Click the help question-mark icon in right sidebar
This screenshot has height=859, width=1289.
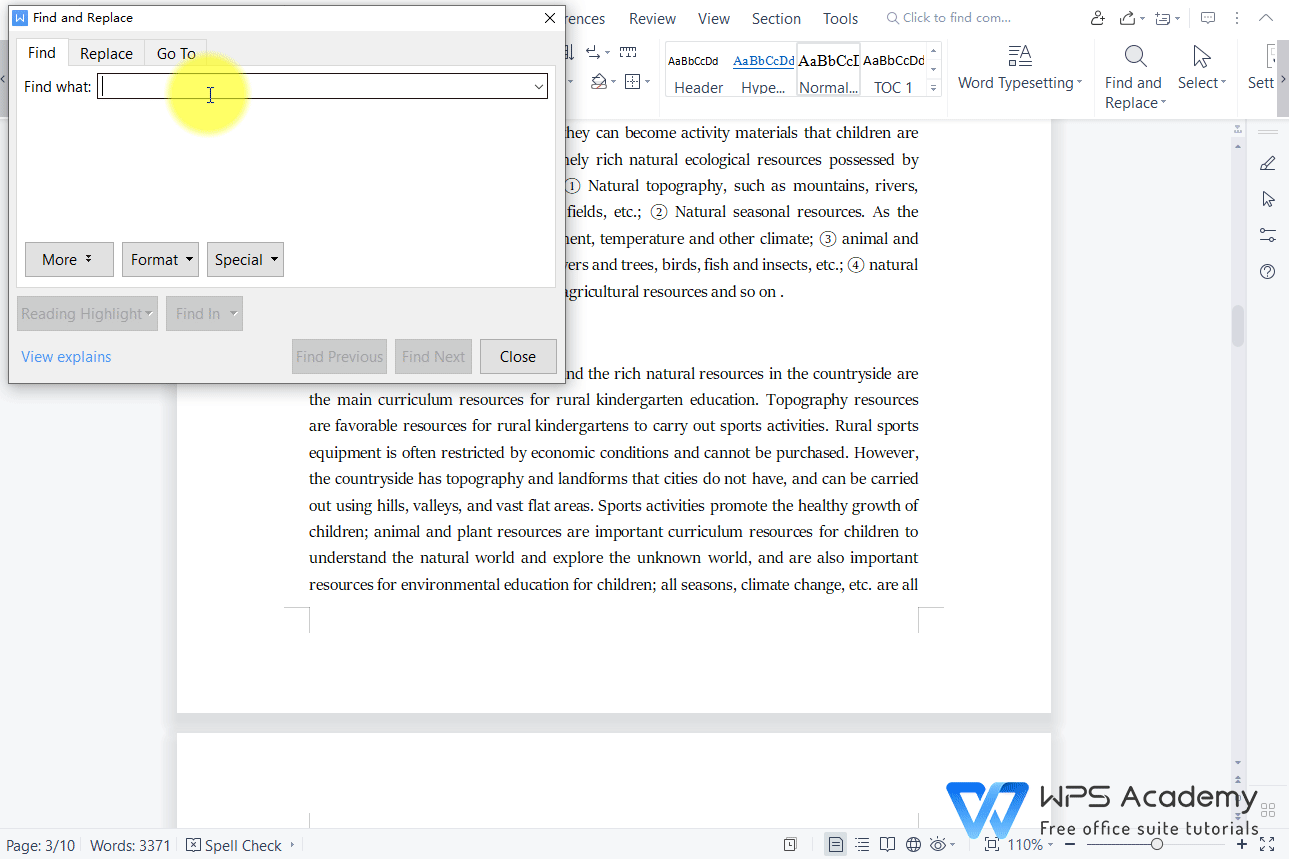[1266, 271]
